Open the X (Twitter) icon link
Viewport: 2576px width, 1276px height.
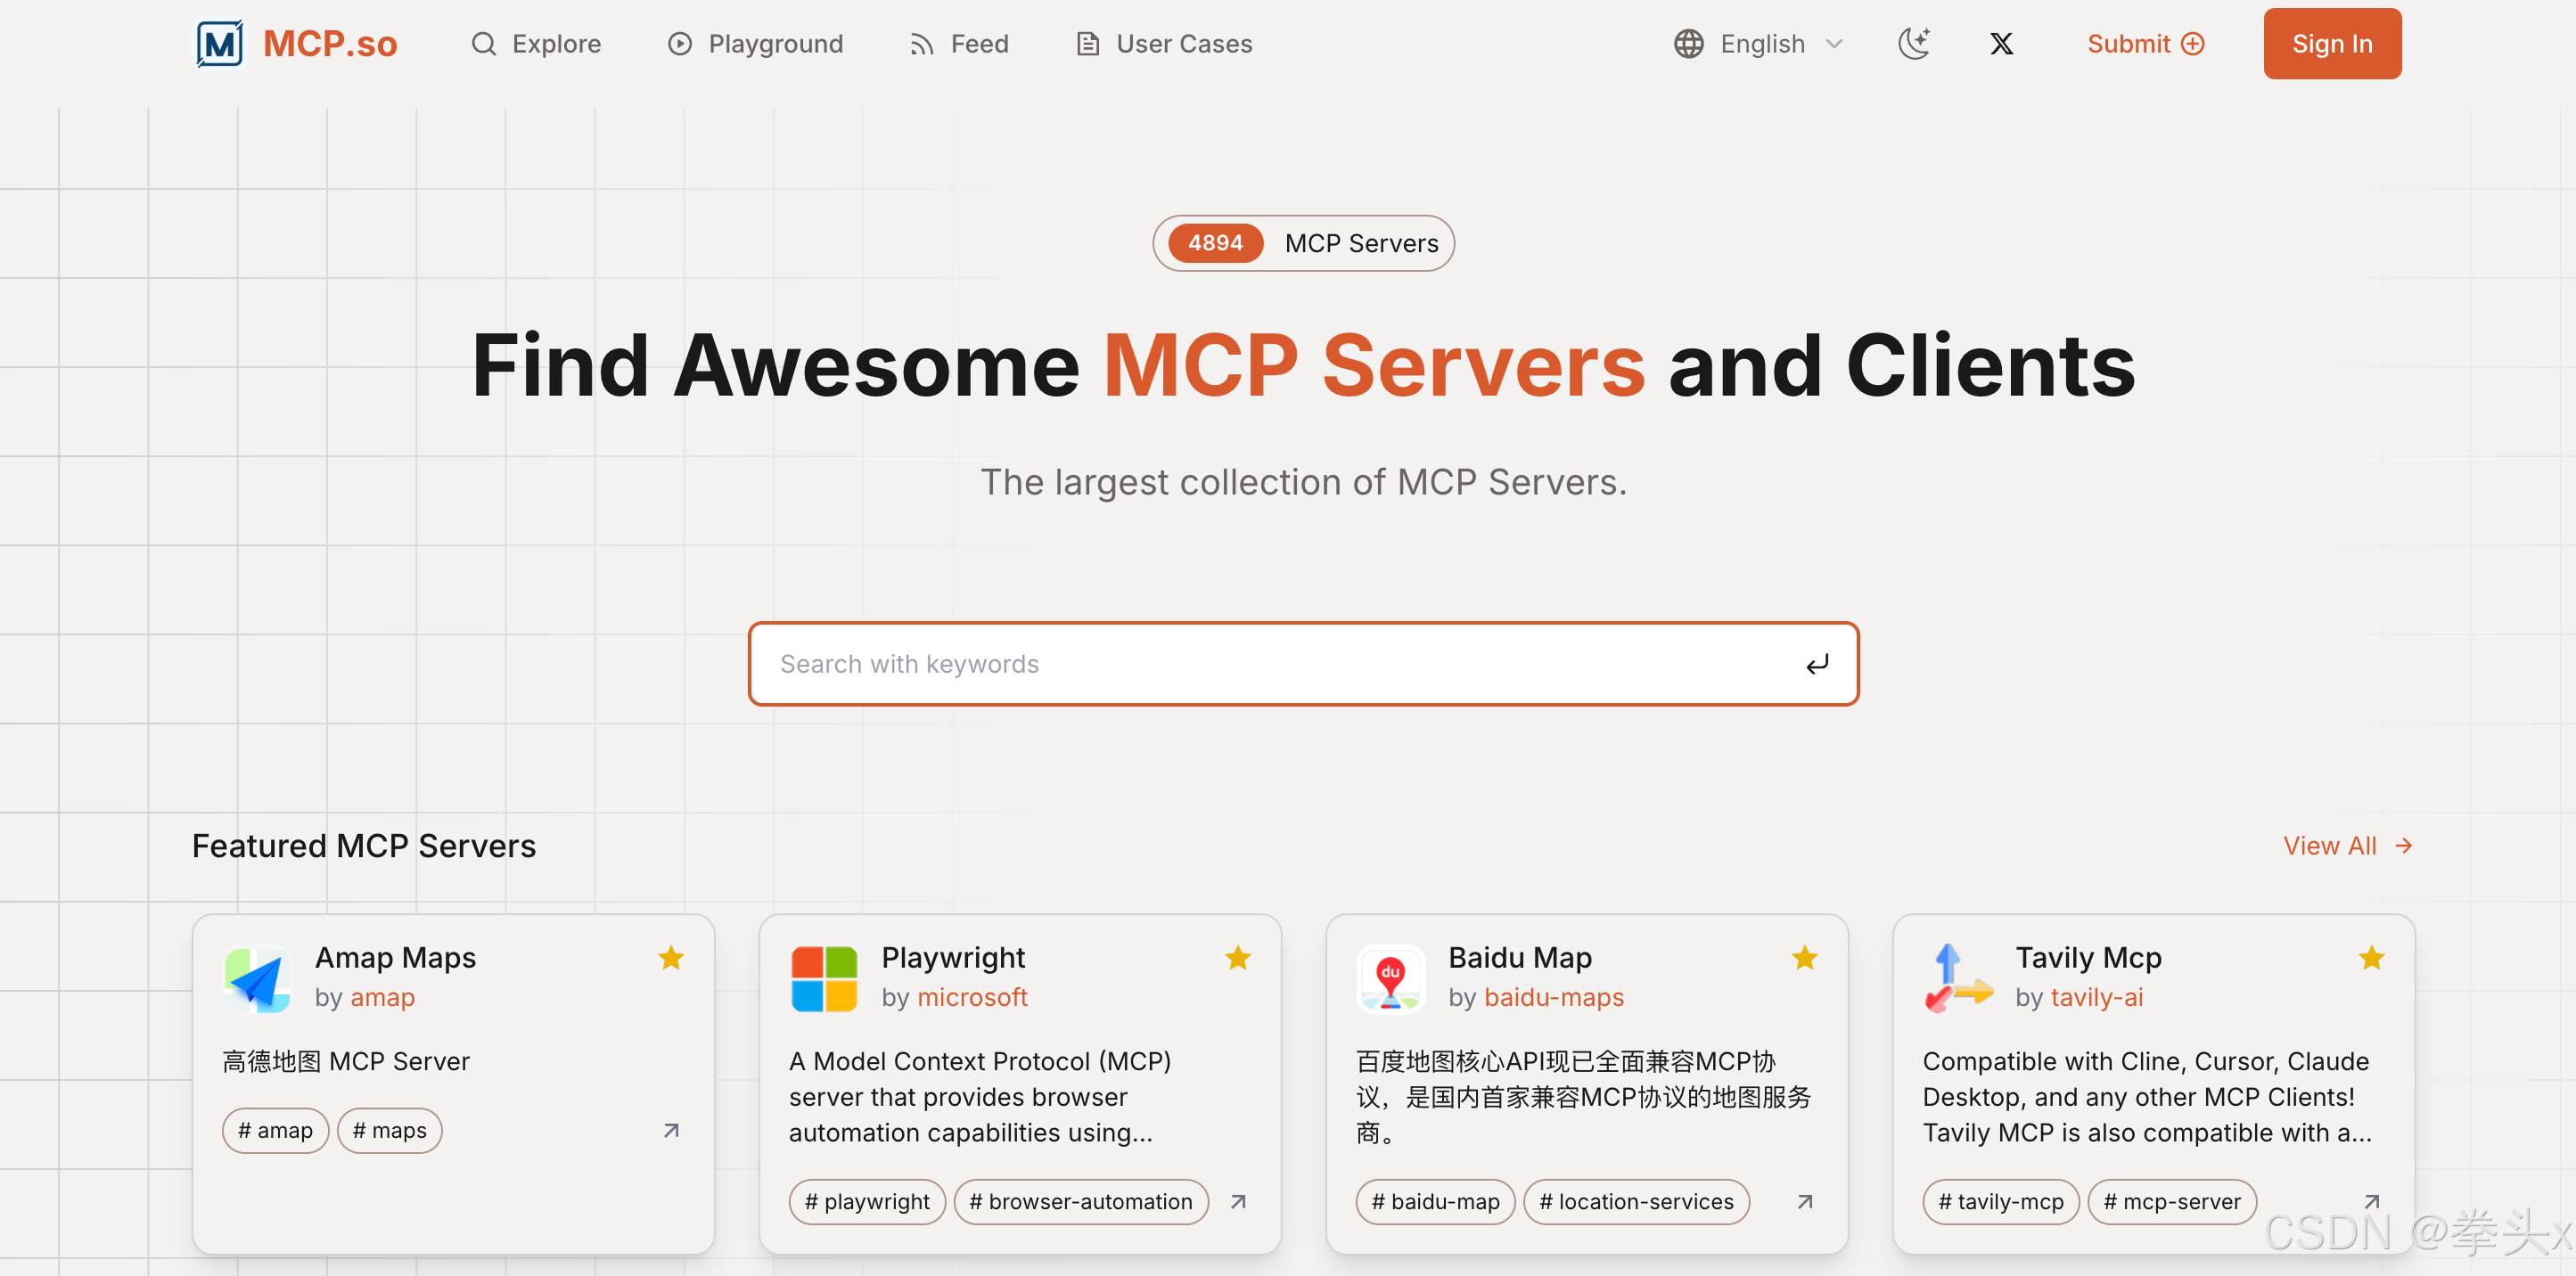tap(2001, 44)
